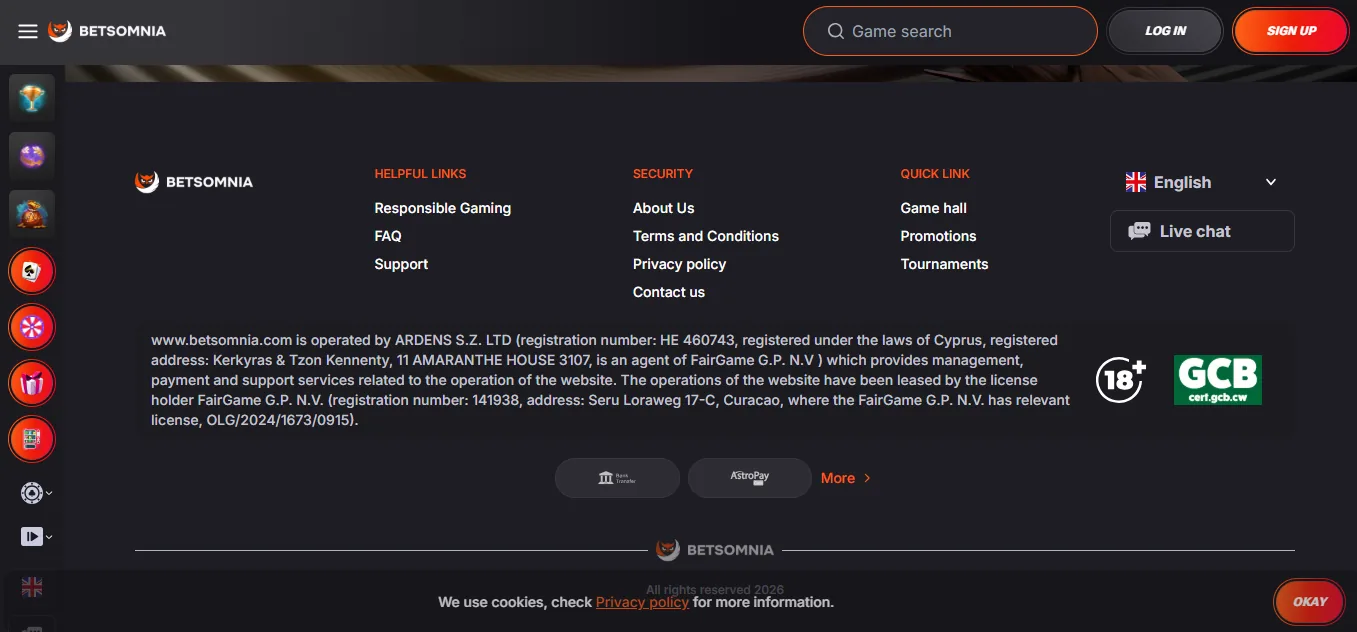Go to Tournaments
The height and width of the screenshot is (632, 1357).
945,264
